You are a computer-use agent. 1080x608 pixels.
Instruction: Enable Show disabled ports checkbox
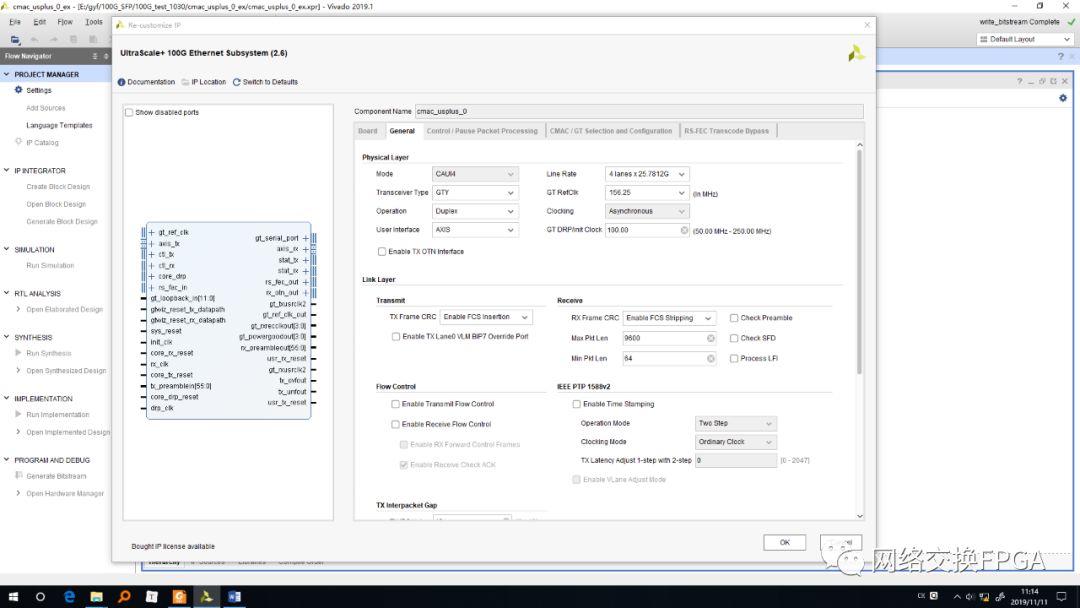point(129,112)
